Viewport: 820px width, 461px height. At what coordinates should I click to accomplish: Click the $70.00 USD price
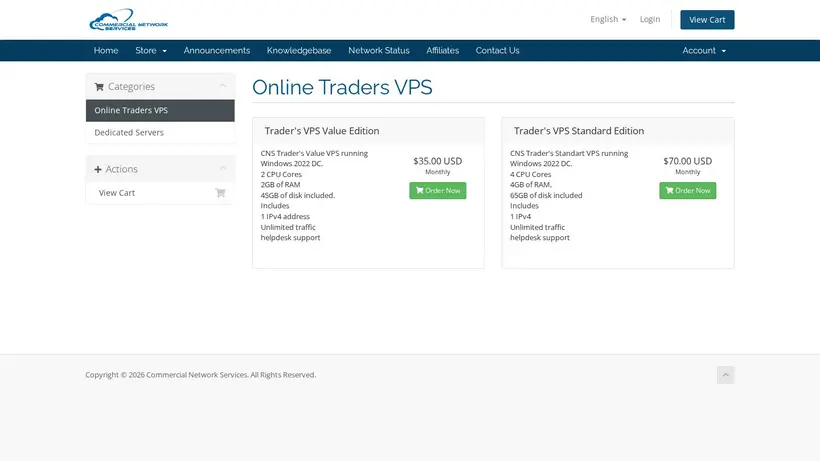[688, 161]
